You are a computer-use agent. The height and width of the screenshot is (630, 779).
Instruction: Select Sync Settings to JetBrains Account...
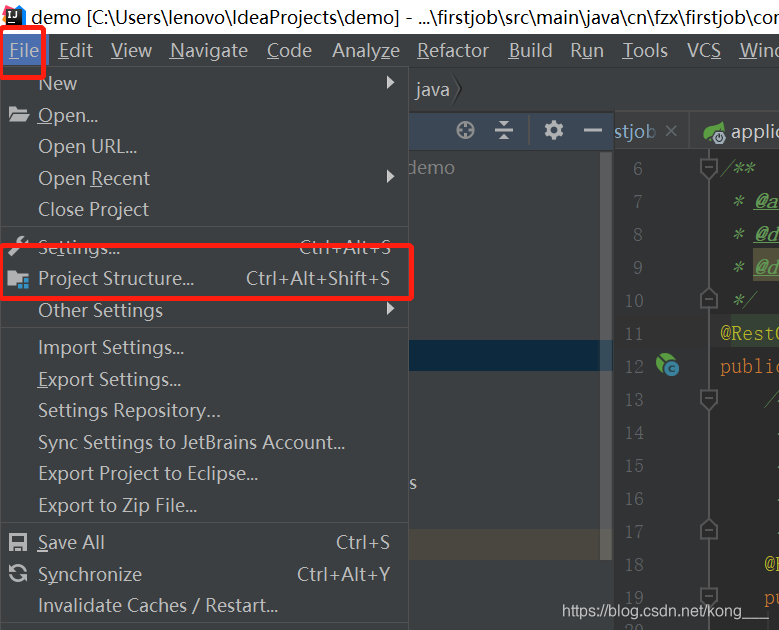coord(204,443)
